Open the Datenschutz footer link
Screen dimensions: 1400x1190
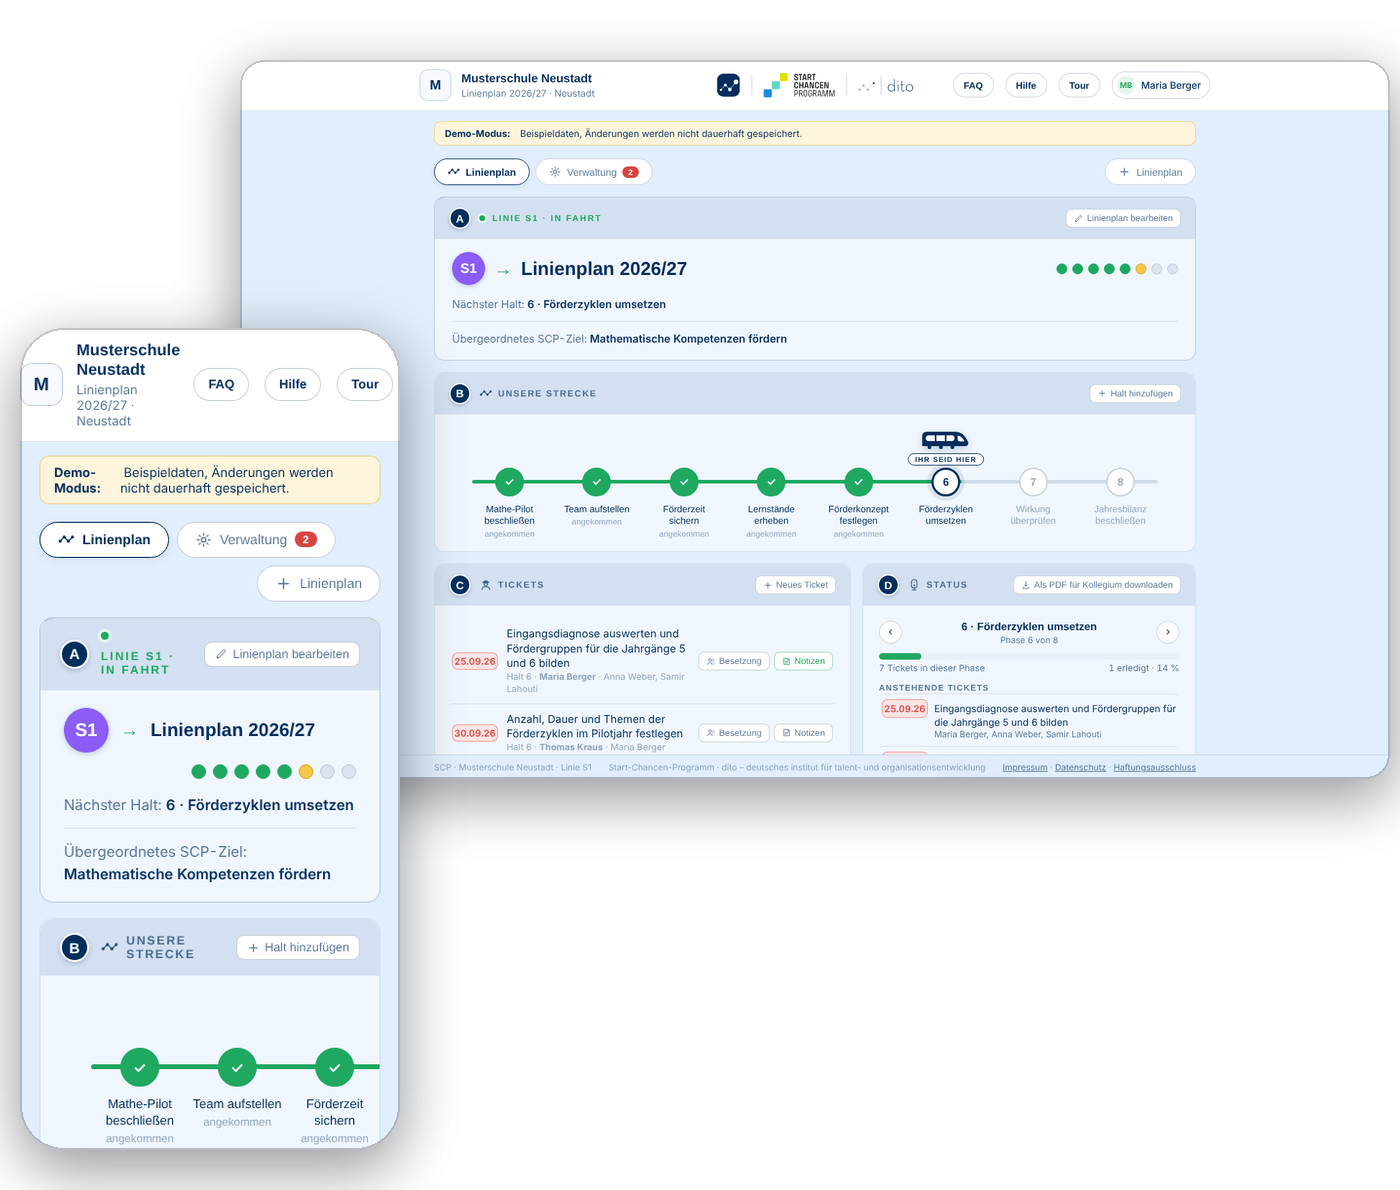click(1080, 768)
